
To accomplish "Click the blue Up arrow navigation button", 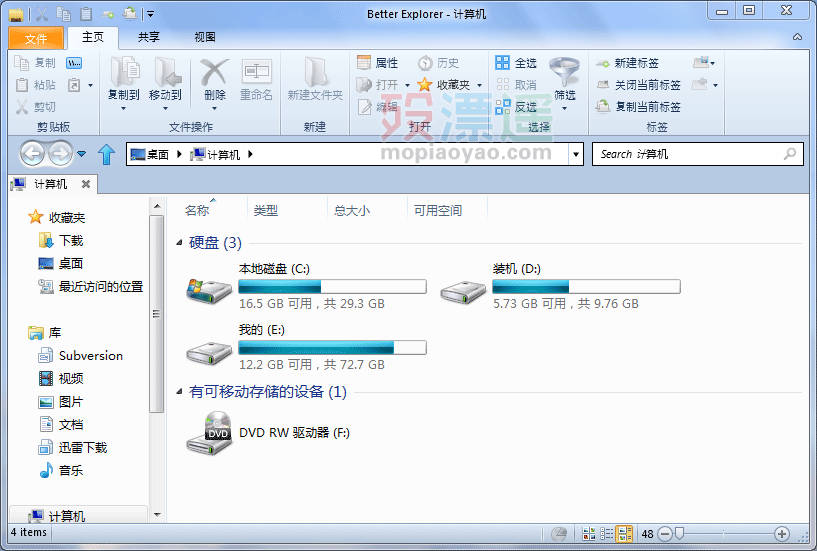I will (106, 154).
